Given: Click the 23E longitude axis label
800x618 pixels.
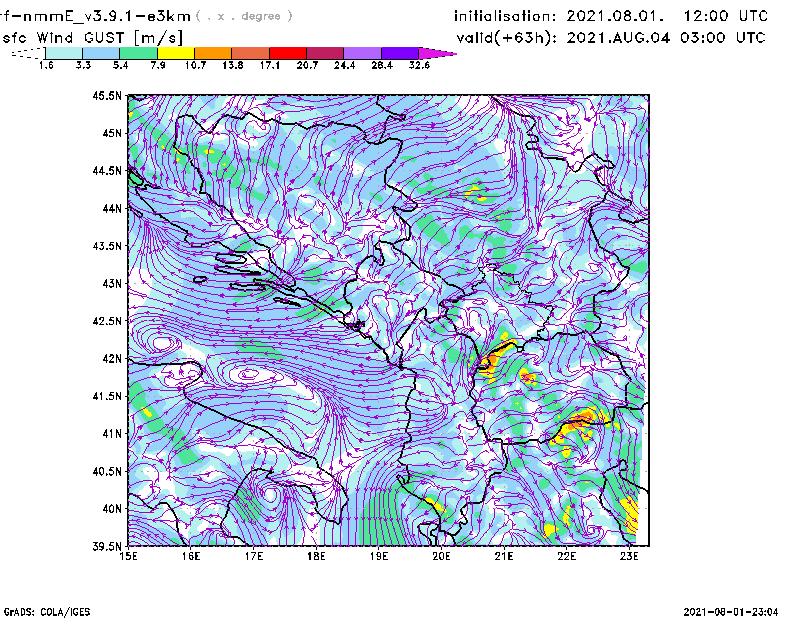Looking at the screenshot, I should 630,556.
